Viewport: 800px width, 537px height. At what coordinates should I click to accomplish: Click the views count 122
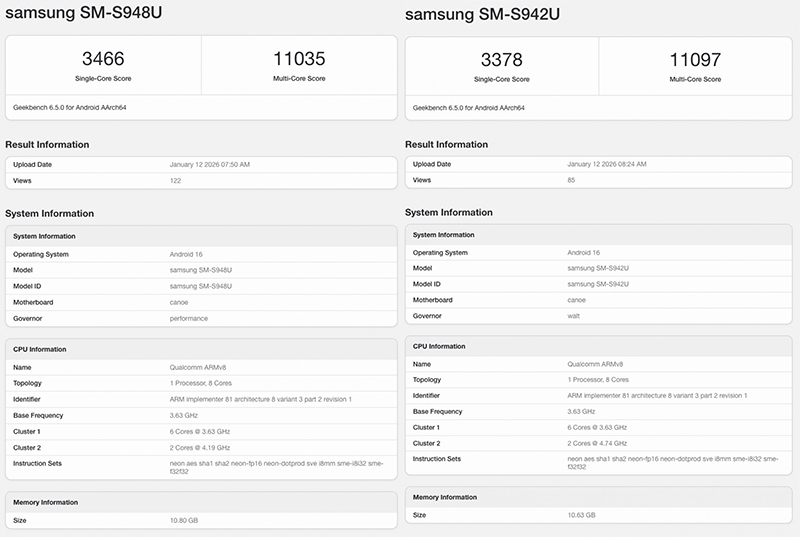click(x=176, y=180)
